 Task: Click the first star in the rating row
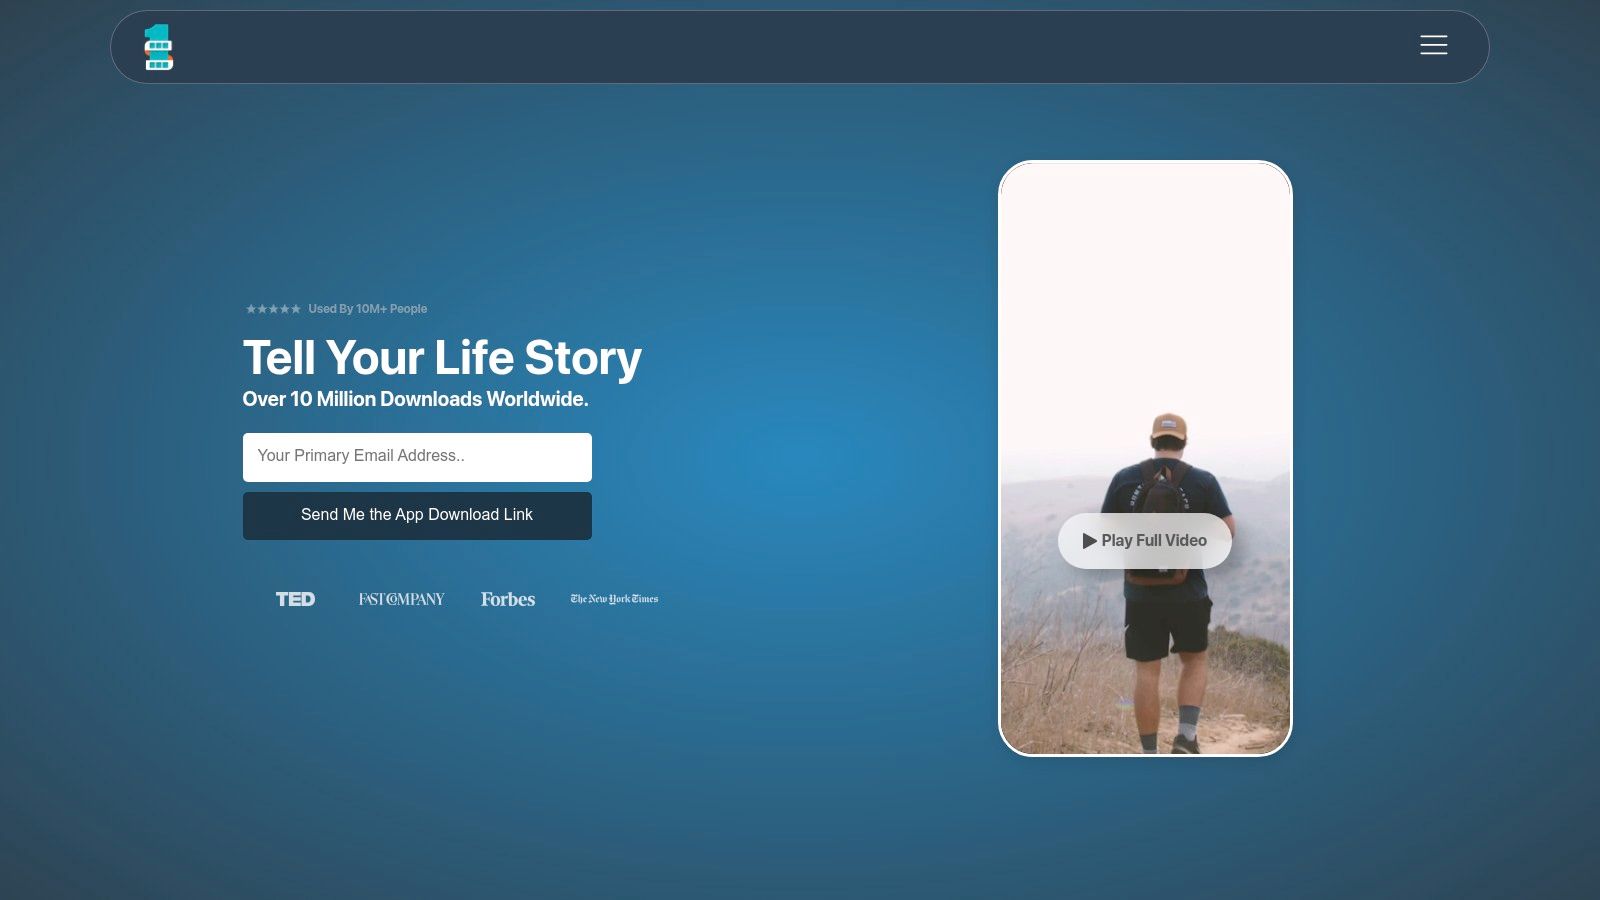[x=251, y=309]
